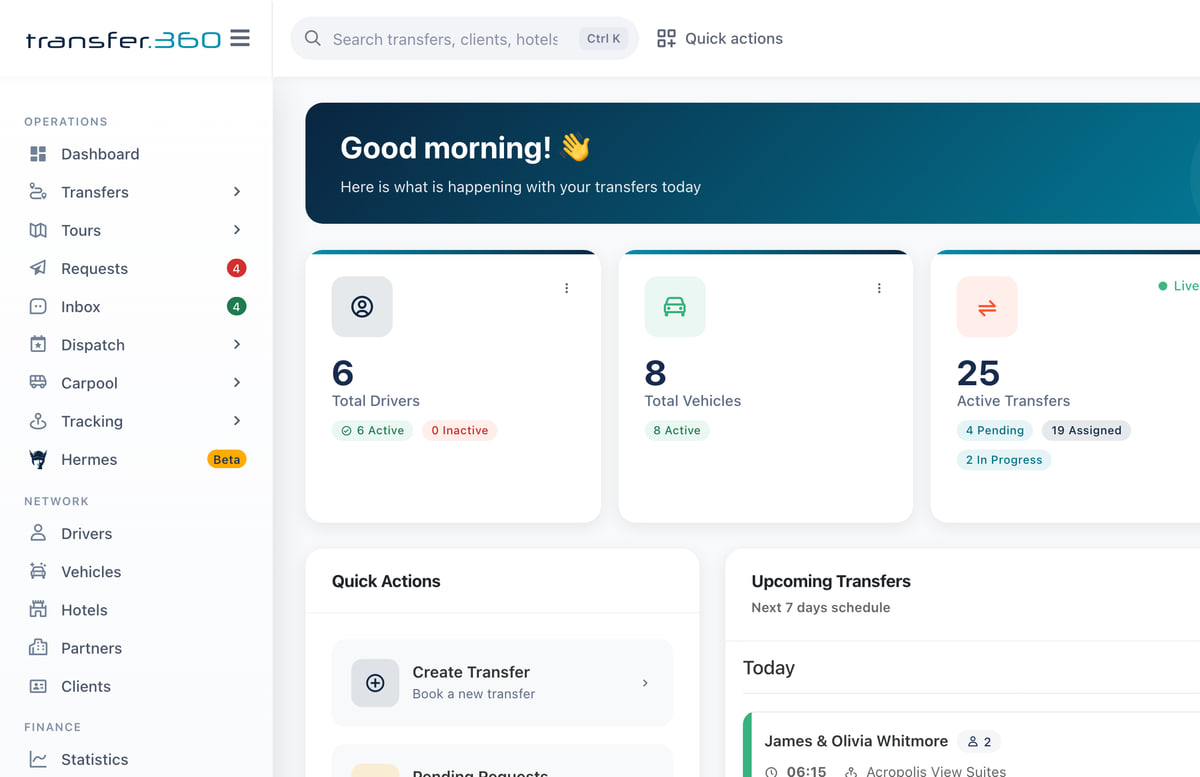Open the Requests menu item
This screenshot has width=1200, height=777.
(x=136, y=268)
